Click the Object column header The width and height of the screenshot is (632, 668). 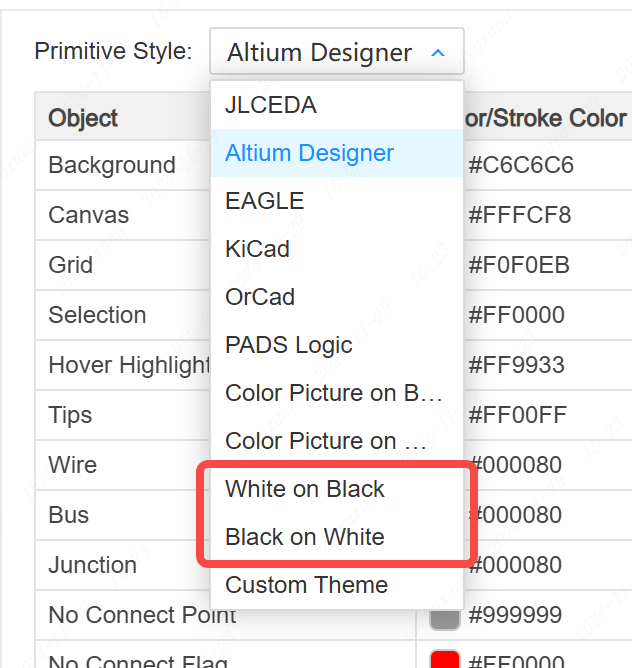[83, 118]
